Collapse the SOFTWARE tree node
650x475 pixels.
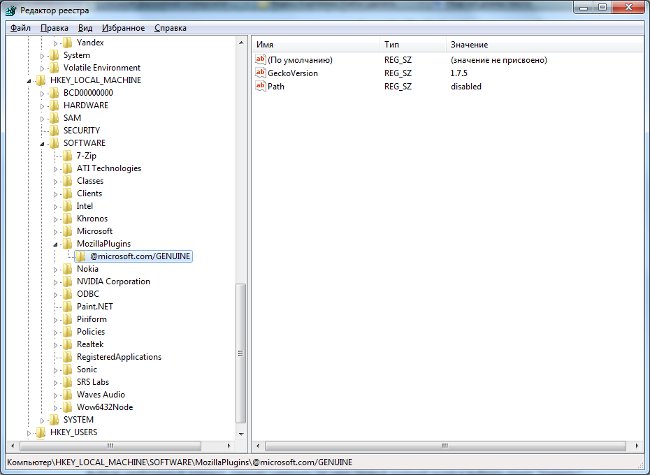pos(42,144)
